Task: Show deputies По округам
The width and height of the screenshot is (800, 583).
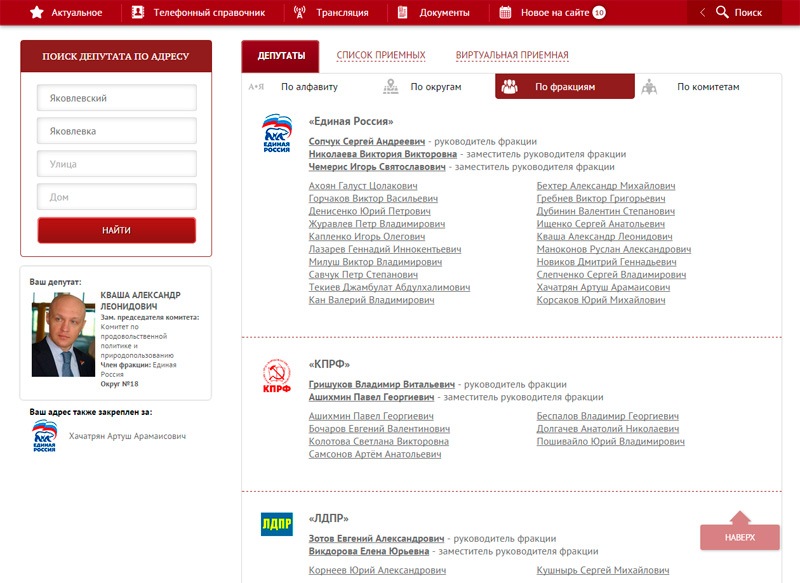Action: click(436, 87)
